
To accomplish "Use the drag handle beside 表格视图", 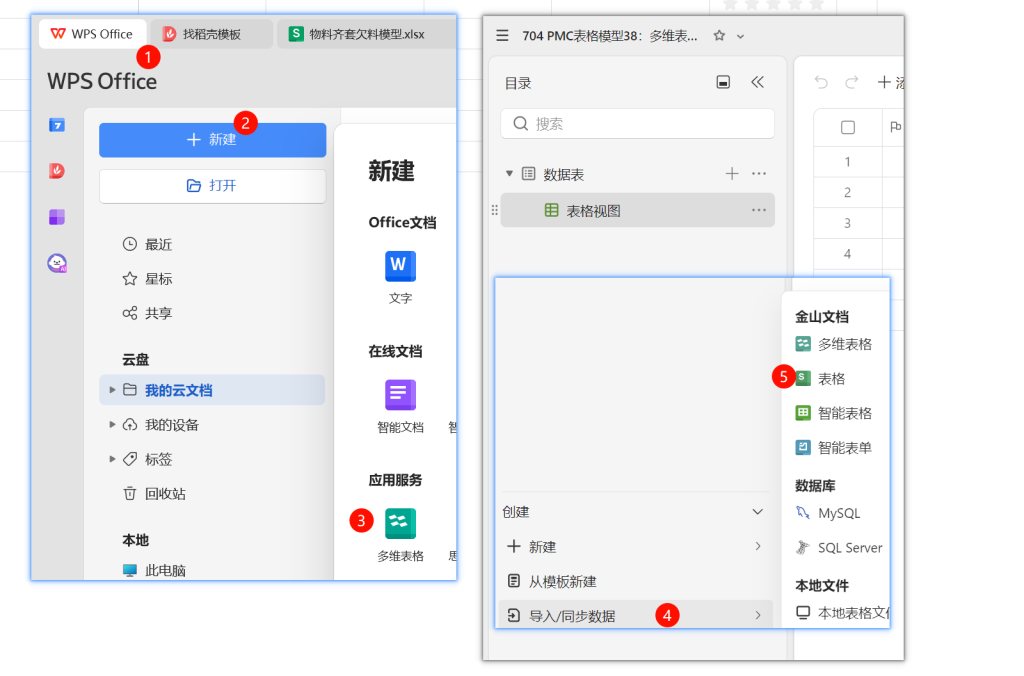I will [x=494, y=210].
